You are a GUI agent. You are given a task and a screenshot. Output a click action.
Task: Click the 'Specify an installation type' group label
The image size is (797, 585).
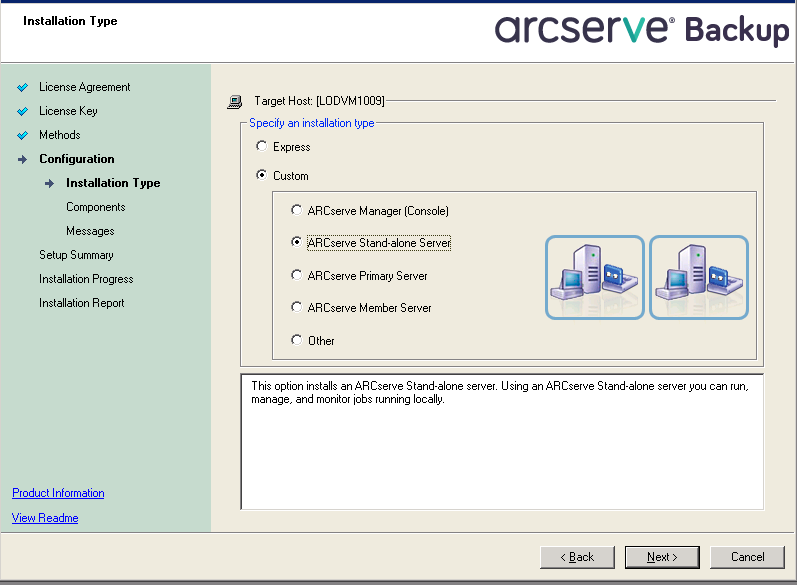coord(312,123)
